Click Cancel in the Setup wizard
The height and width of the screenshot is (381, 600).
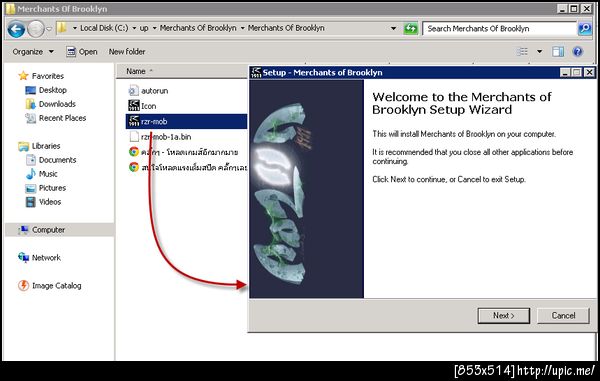(x=563, y=316)
